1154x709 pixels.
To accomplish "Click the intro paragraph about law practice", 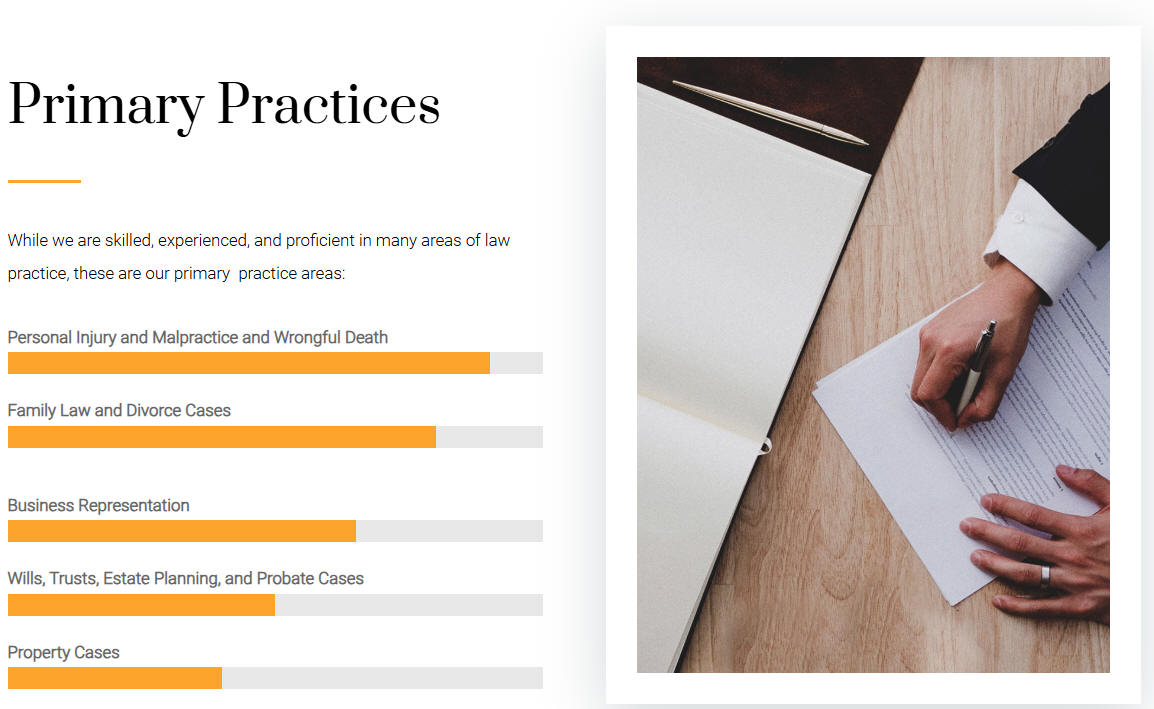I will 258,256.
